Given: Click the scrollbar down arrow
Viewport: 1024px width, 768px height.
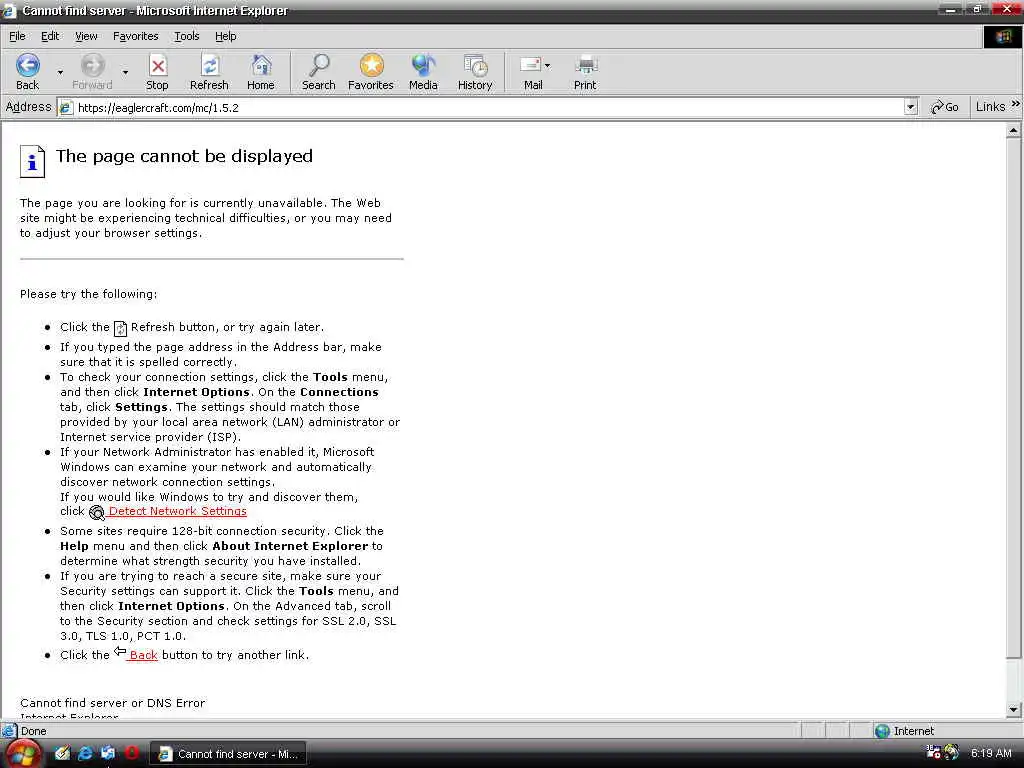Looking at the screenshot, I should click(1013, 709).
